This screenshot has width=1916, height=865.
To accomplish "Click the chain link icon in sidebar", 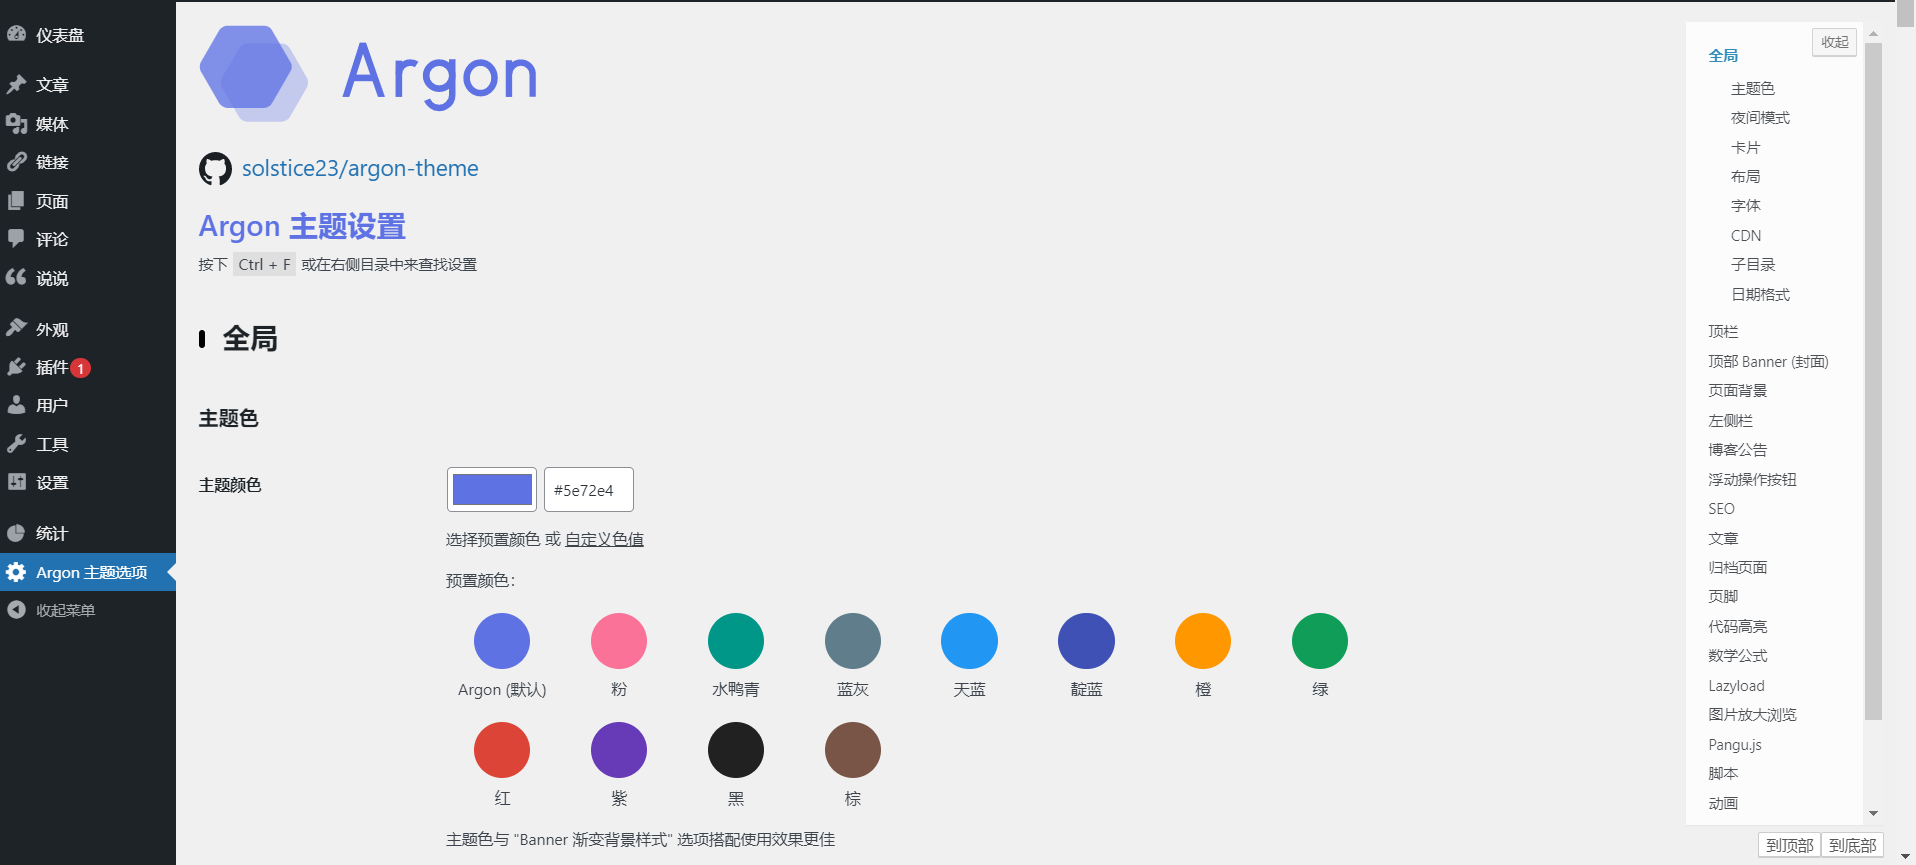I will point(16,161).
